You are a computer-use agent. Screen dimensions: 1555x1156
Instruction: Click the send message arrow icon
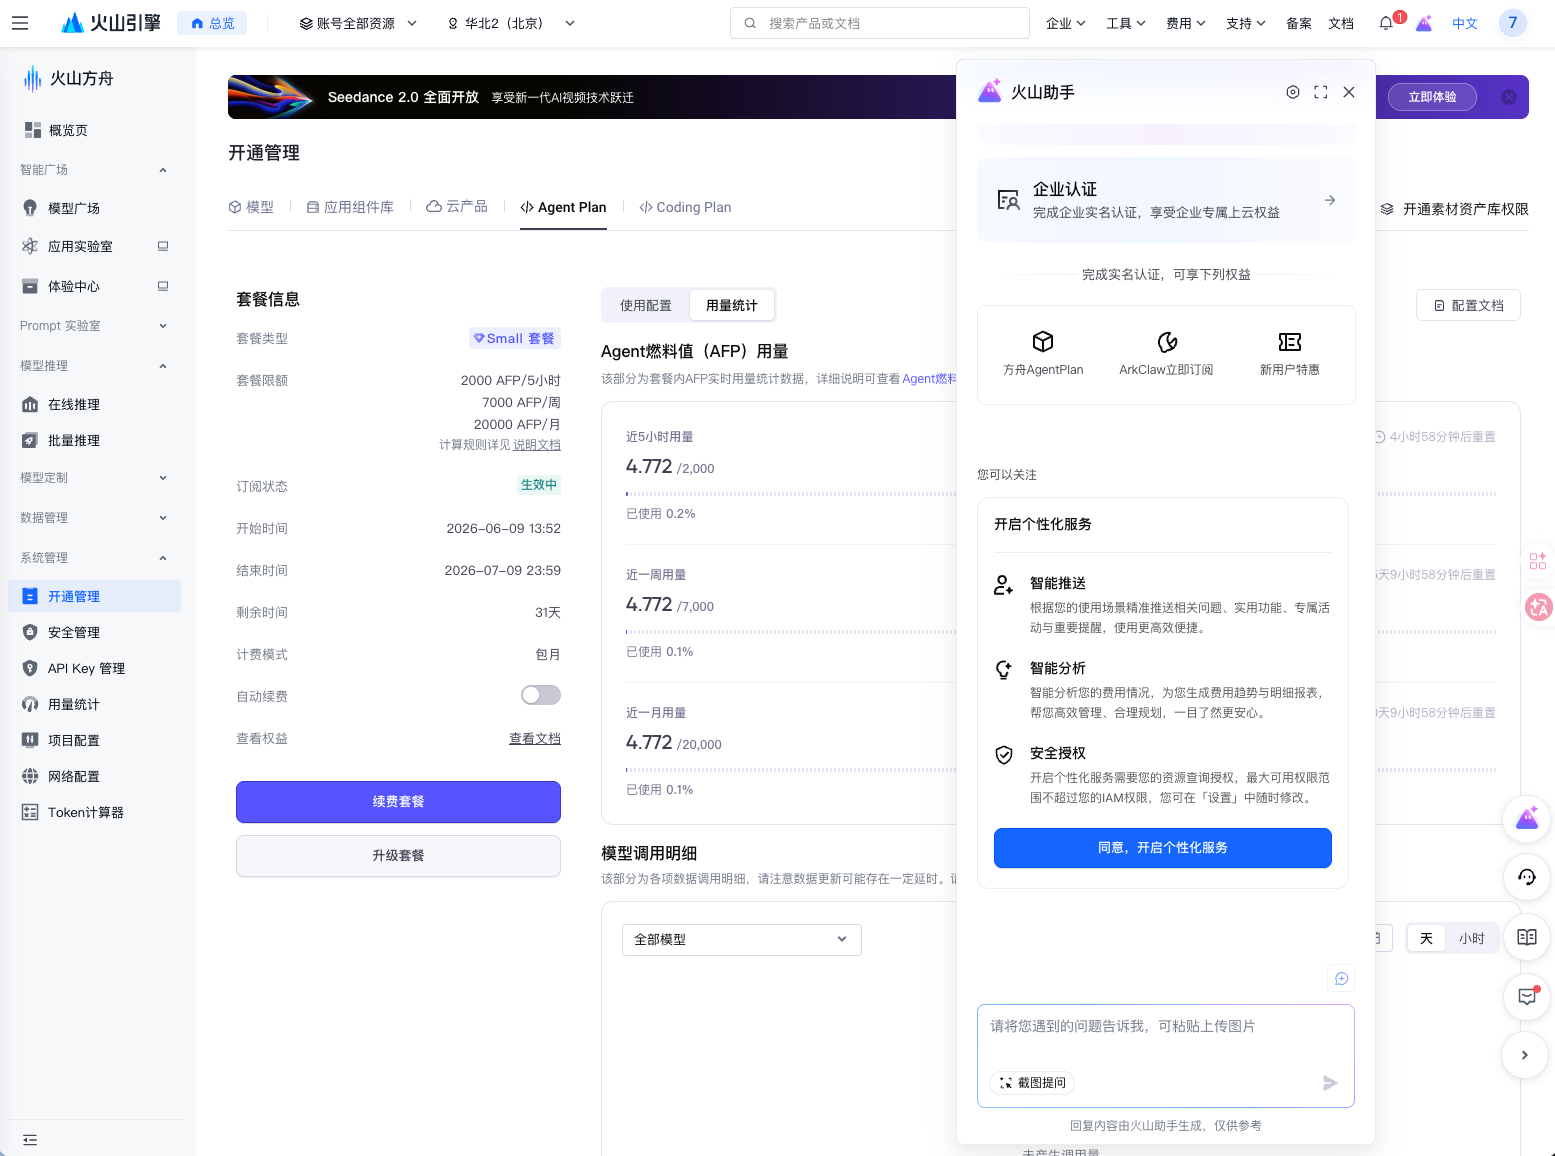tap(1330, 1083)
